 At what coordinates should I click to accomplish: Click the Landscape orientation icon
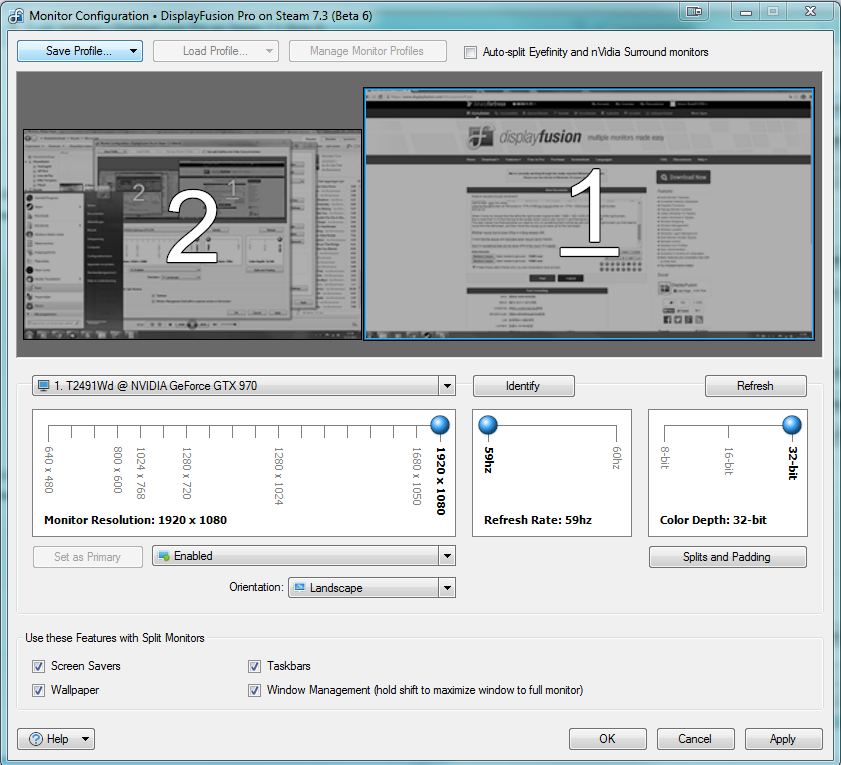tap(298, 588)
